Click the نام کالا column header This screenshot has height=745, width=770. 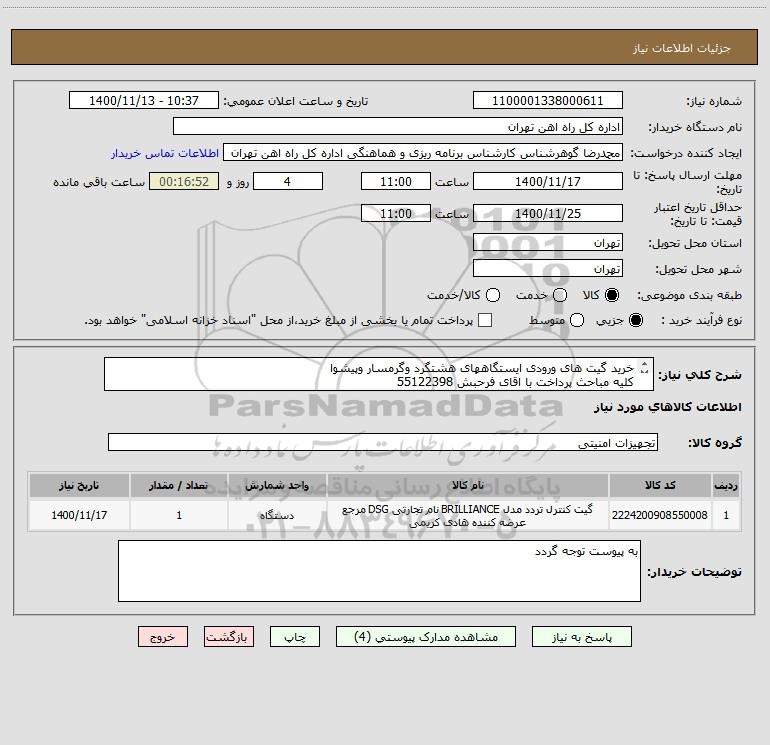click(x=468, y=486)
